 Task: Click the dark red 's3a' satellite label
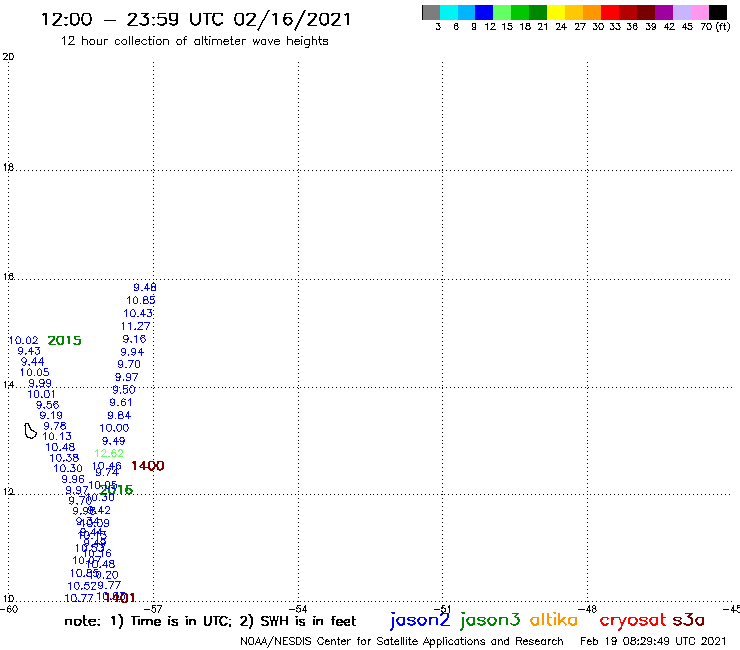coord(688,620)
